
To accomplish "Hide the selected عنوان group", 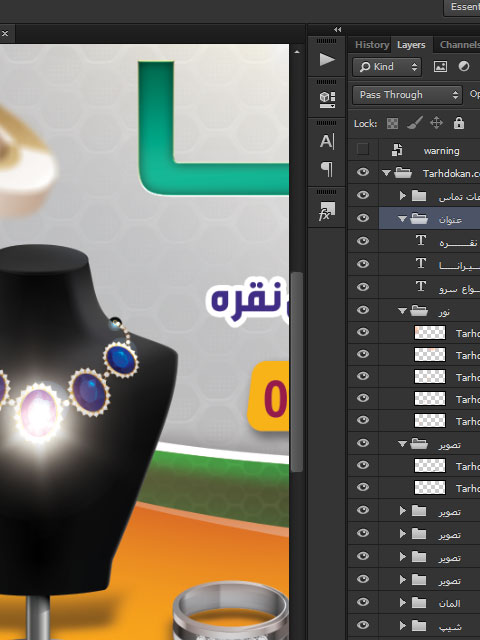I will tap(363, 218).
